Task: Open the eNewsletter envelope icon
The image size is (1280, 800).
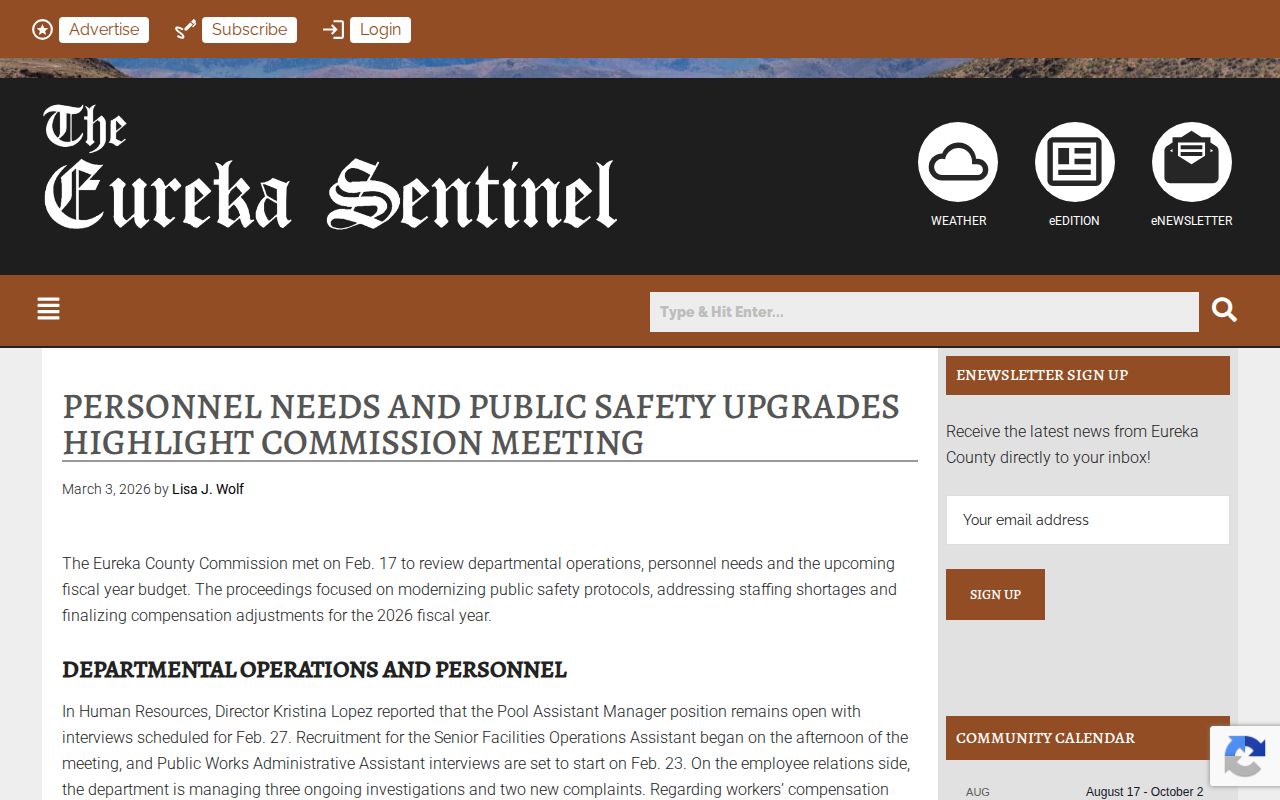Action: [x=1192, y=162]
